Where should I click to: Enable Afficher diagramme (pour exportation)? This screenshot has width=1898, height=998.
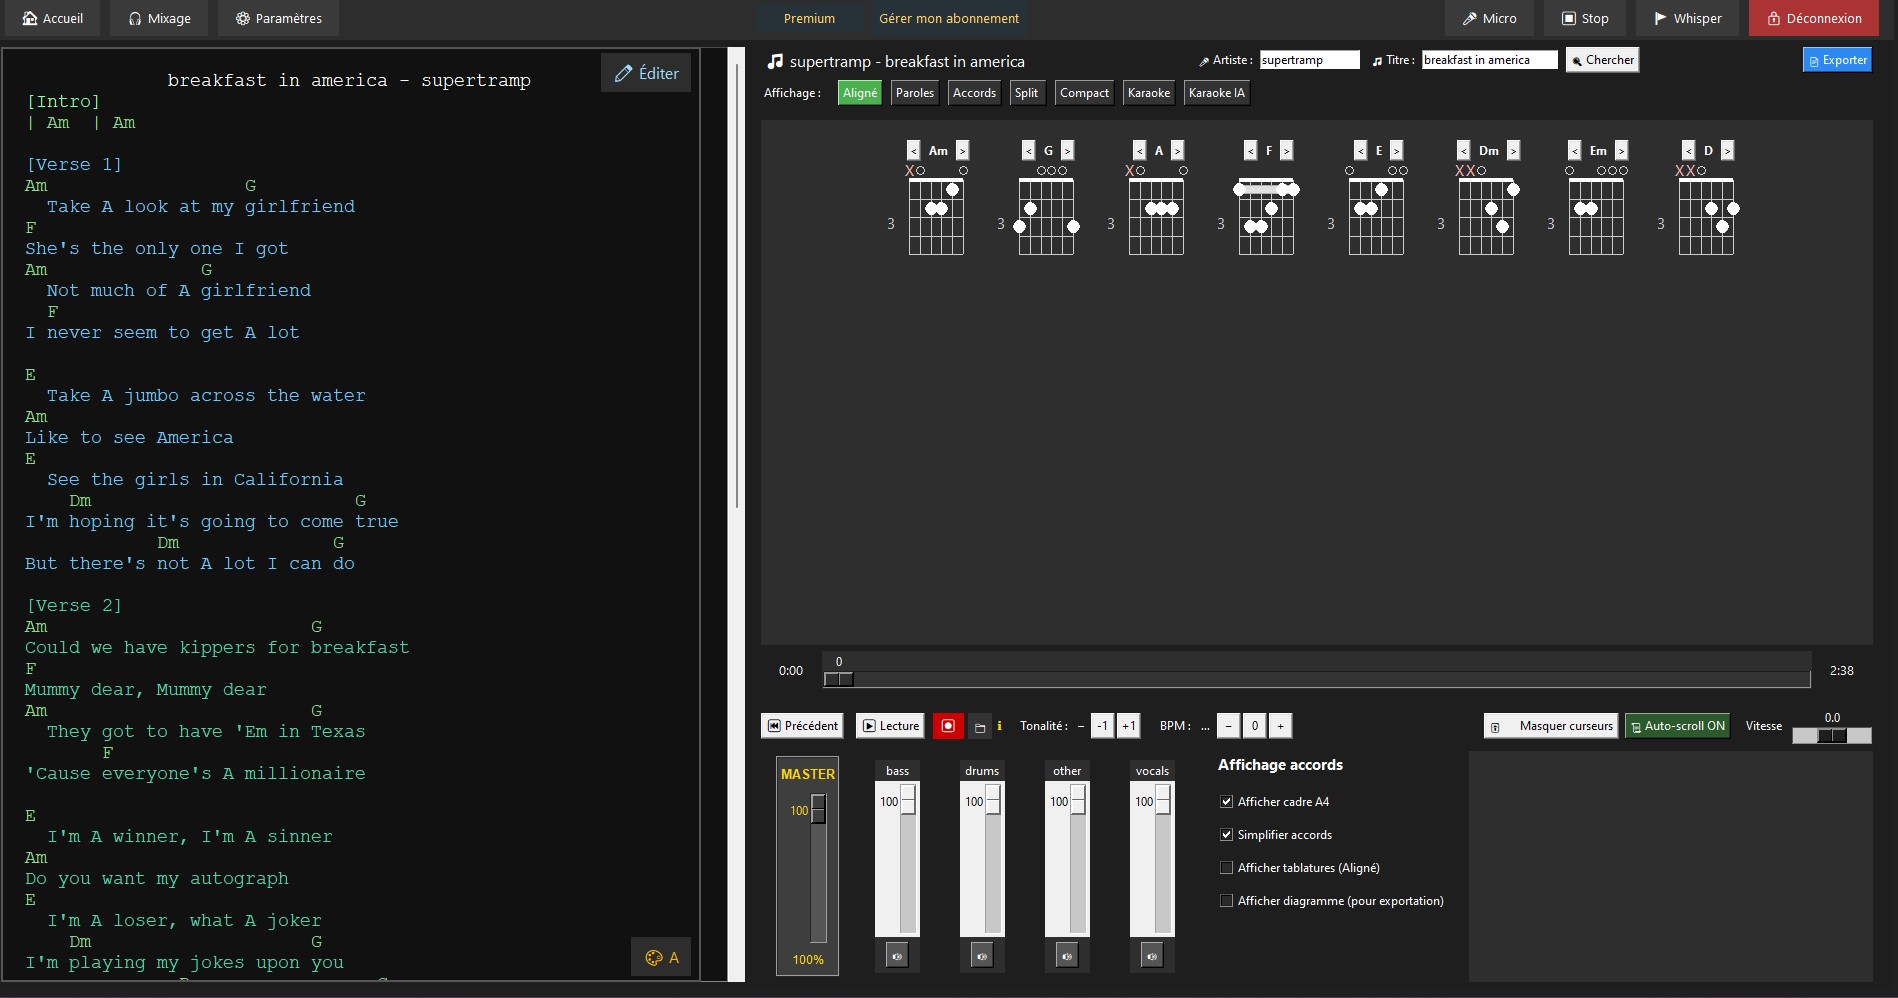click(x=1226, y=901)
